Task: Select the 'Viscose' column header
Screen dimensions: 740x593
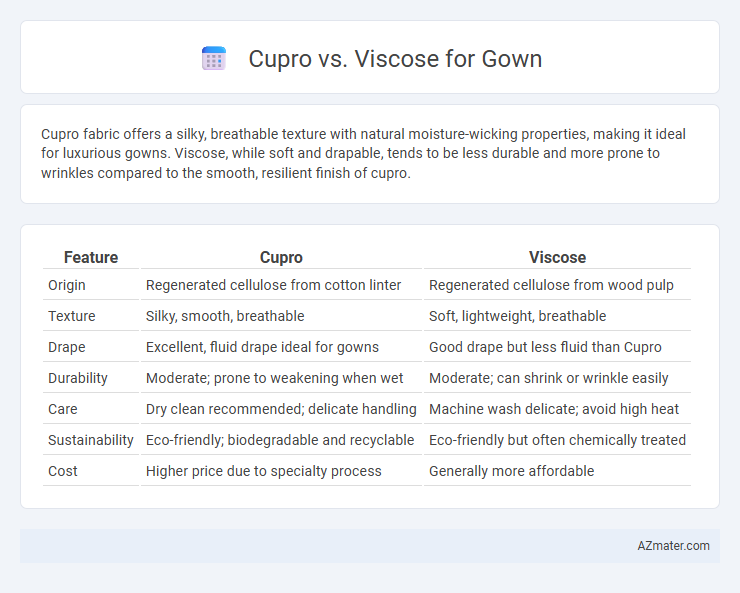Action: 557,257
